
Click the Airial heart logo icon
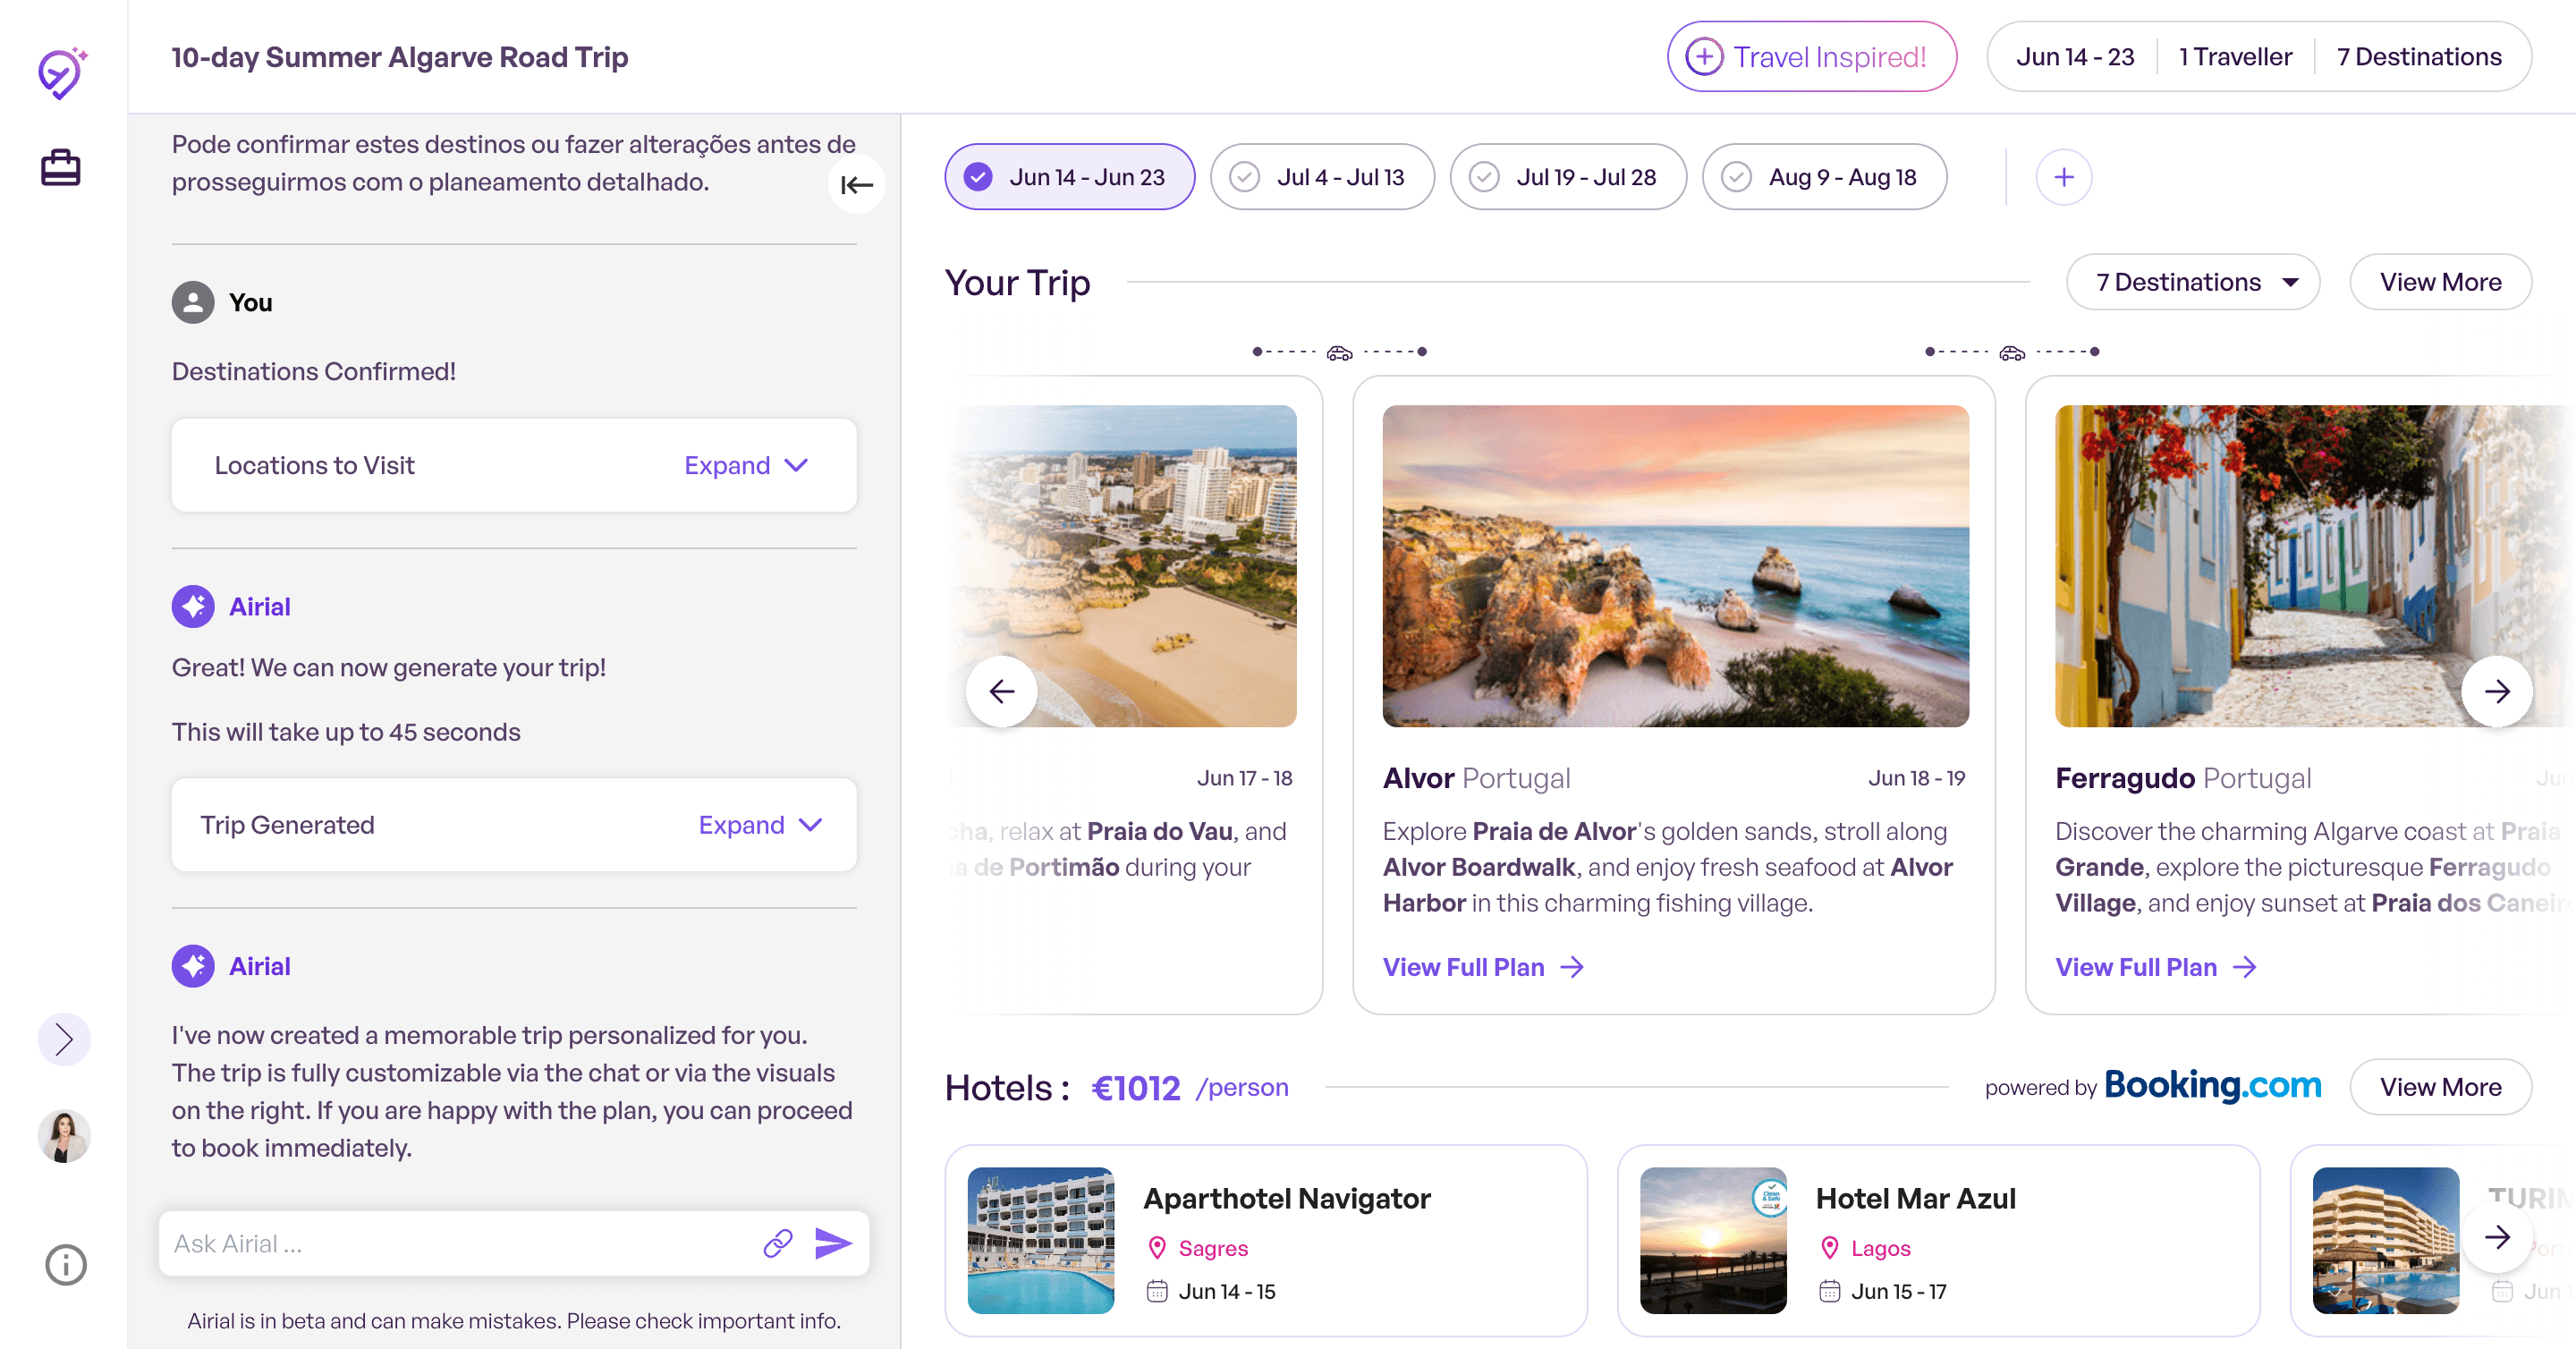pyautogui.click(x=62, y=73)
